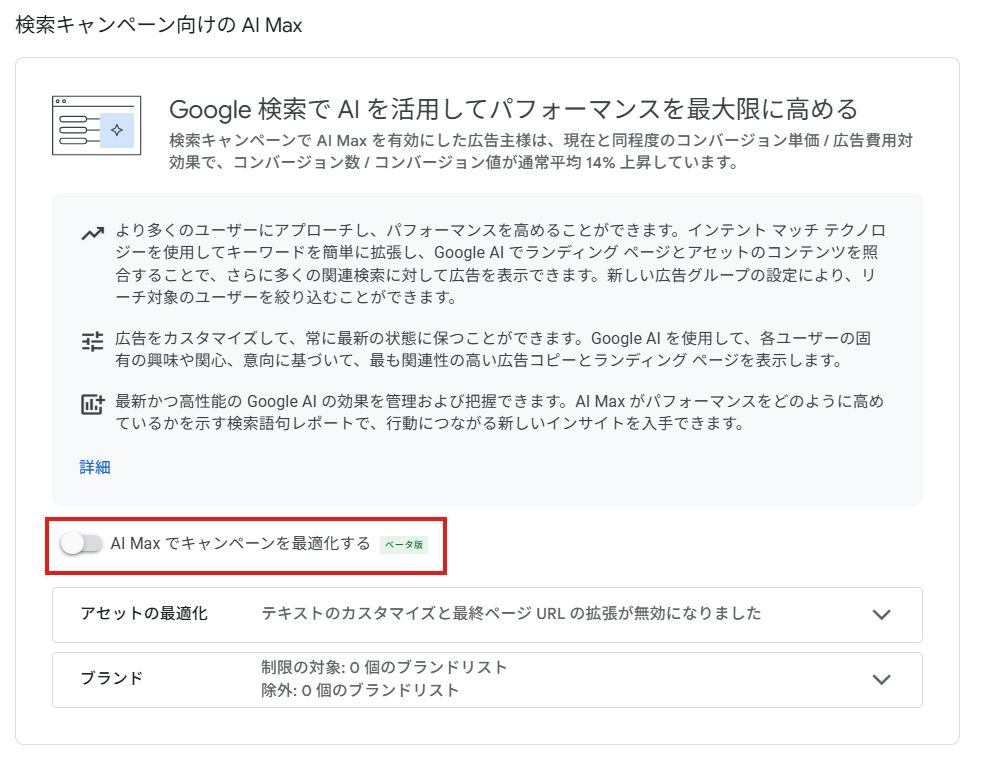Click the Google 検索で AI を活用 headline

pyautogui.click(x=513, y=109)
